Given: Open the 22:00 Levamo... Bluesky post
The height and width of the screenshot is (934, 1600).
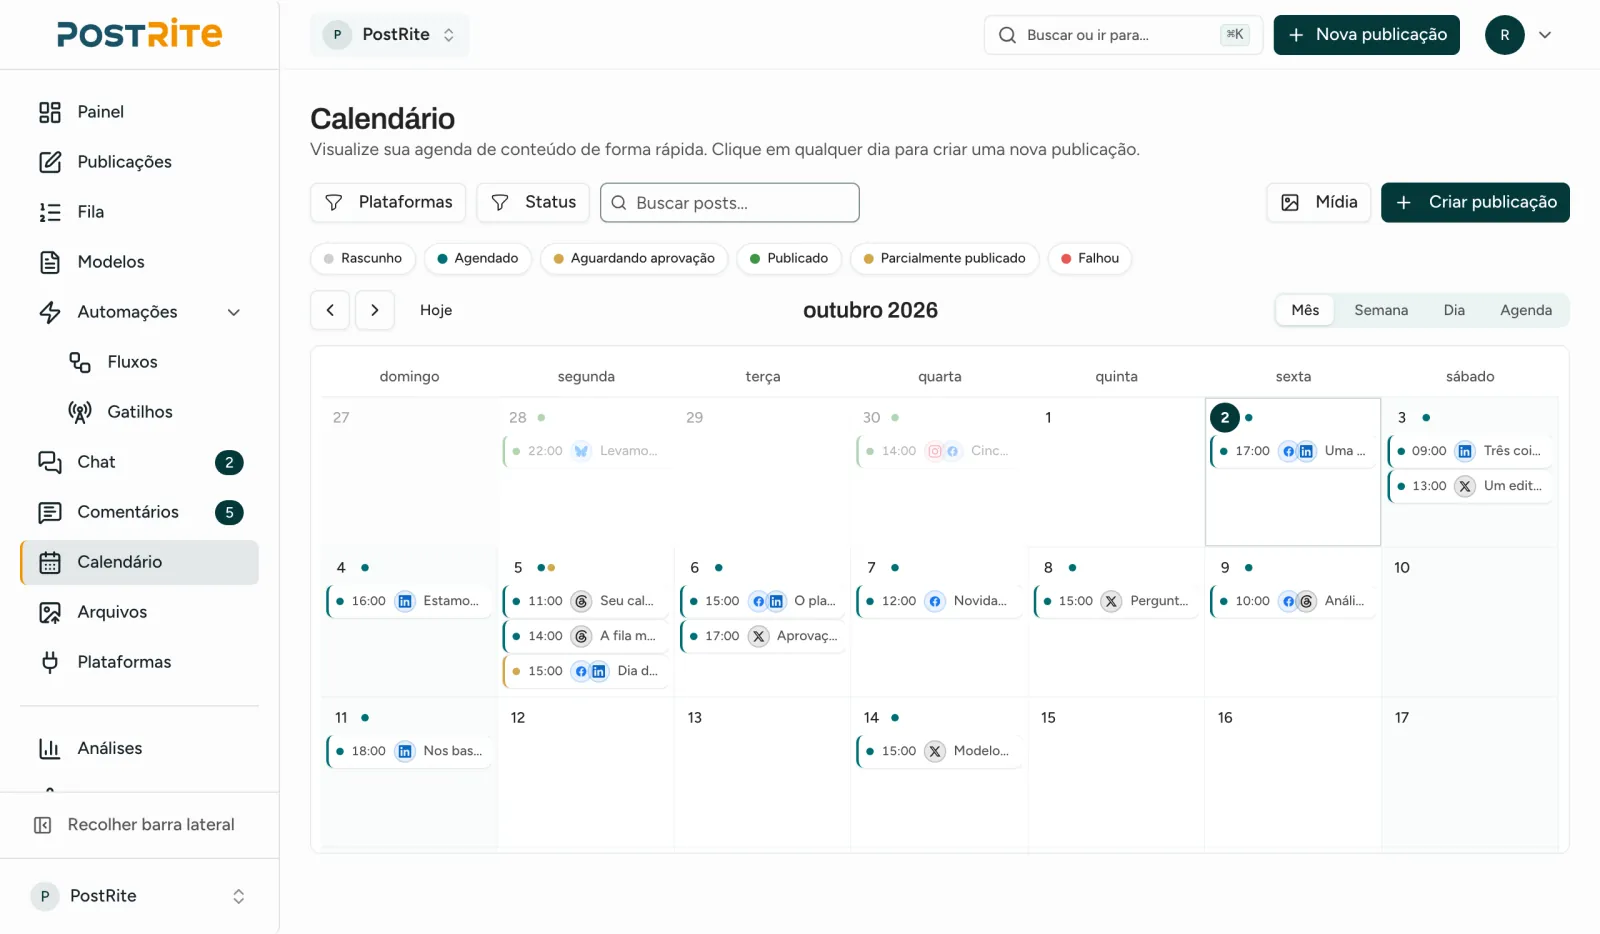Looking at the screenshot, I should (586, 451).
